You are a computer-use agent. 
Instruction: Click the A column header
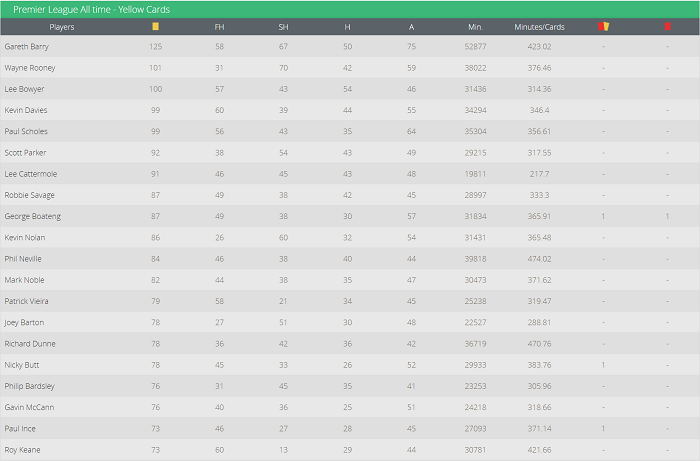tap(411, 27)
